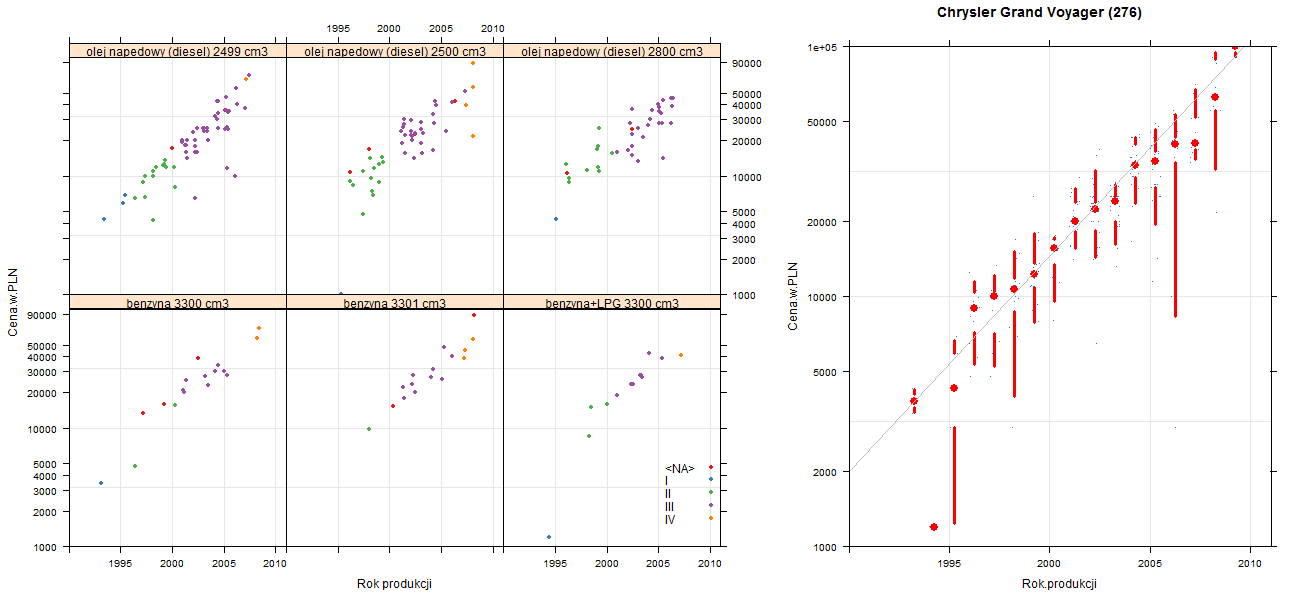The image size is (1300, 600).
Task: Click the "<NA>" legend entry
Action: click(x=680, y=468)
